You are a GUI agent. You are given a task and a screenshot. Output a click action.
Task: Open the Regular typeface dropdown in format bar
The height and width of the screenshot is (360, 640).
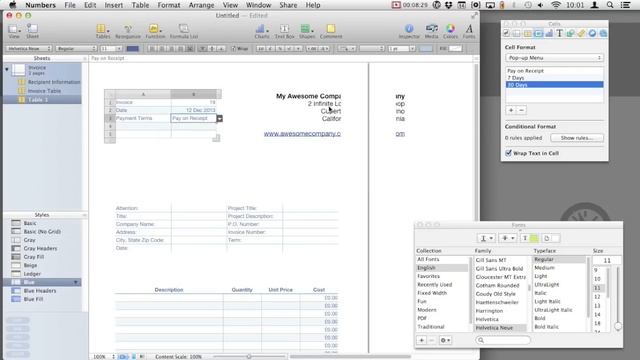click(x=76, y=49)
